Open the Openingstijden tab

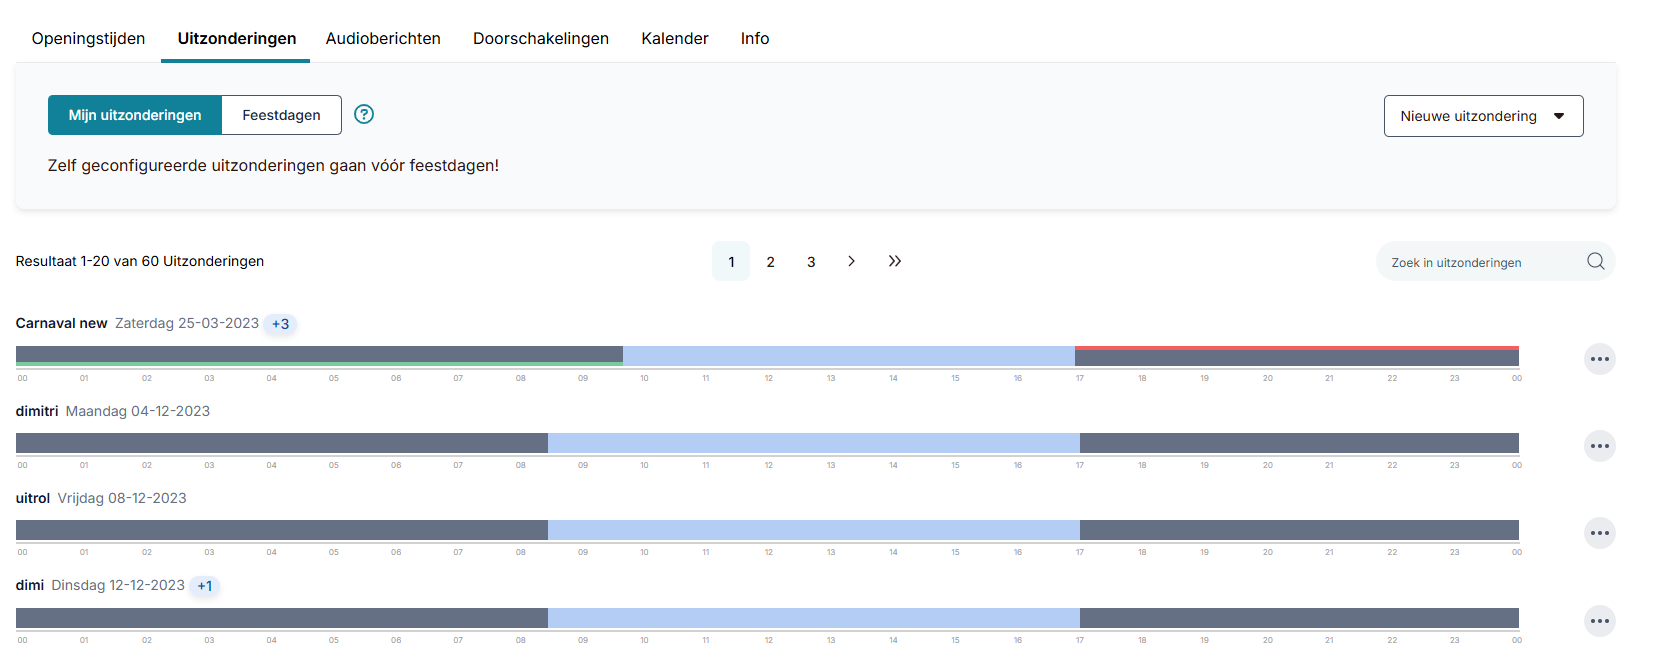click(x=88, y=38)
